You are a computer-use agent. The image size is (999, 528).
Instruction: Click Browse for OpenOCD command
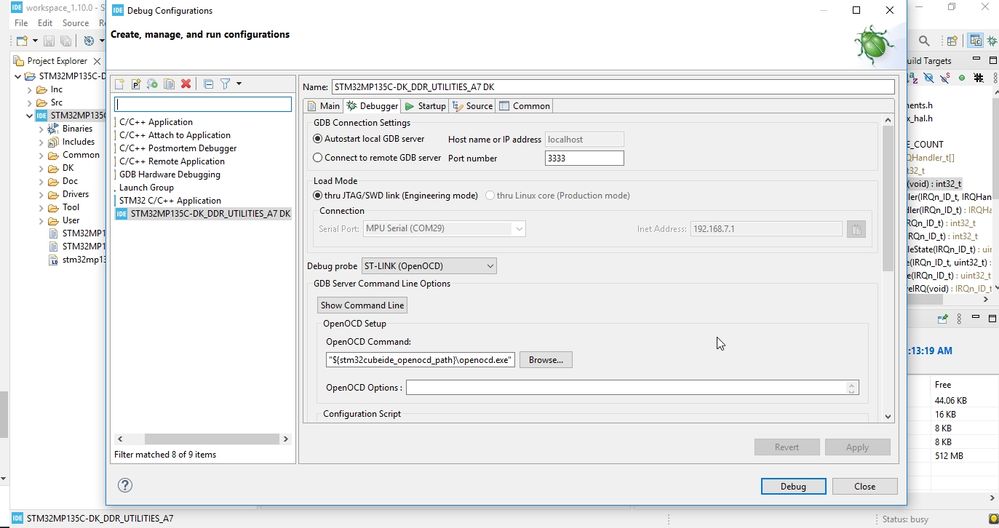(545, 360)
